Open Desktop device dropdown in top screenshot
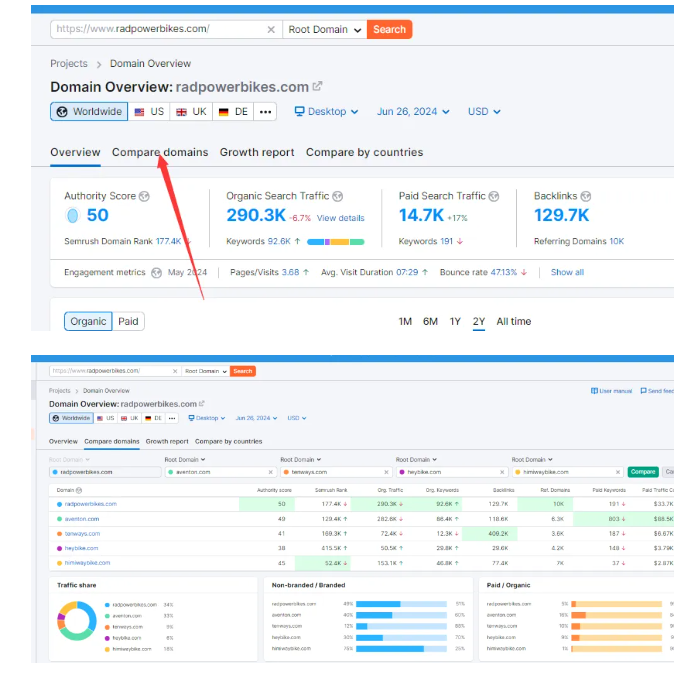The image size is (692, 674). (x=327, y=112)
